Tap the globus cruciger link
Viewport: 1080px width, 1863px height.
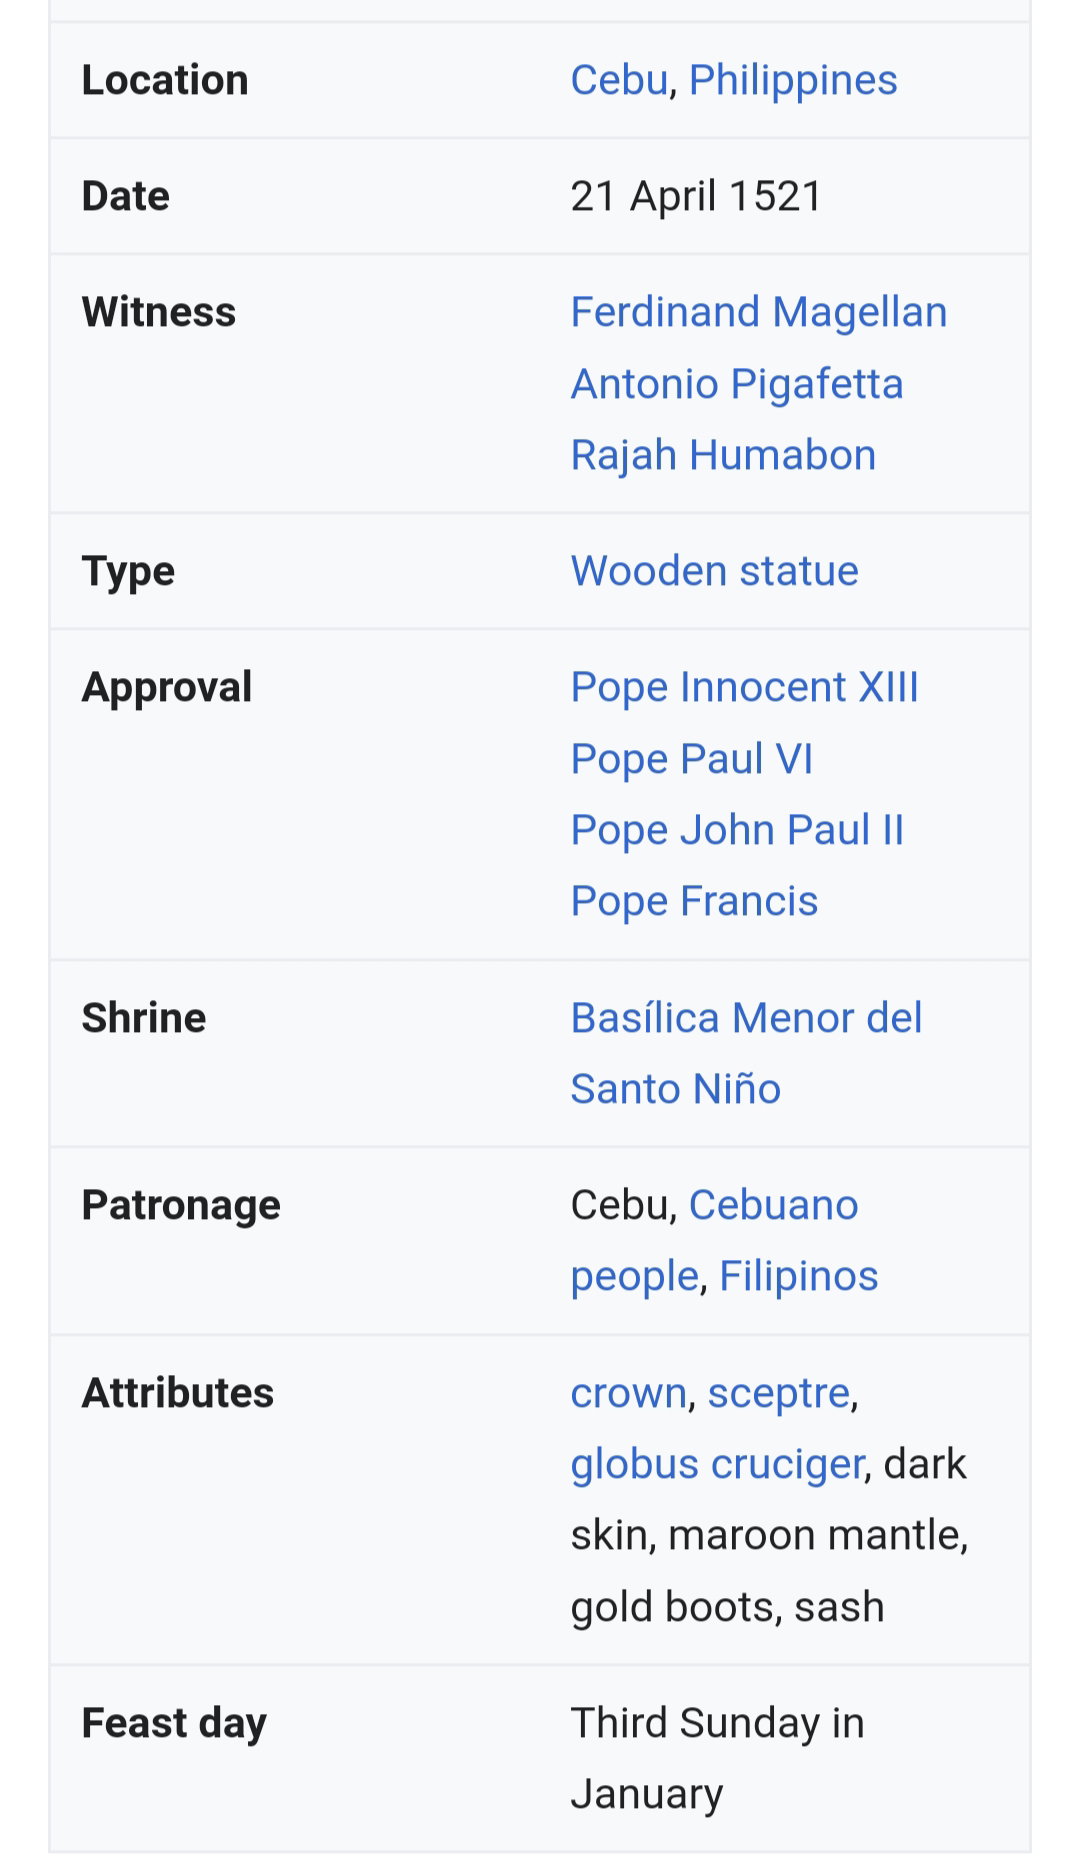click(x=717, y=1464)
